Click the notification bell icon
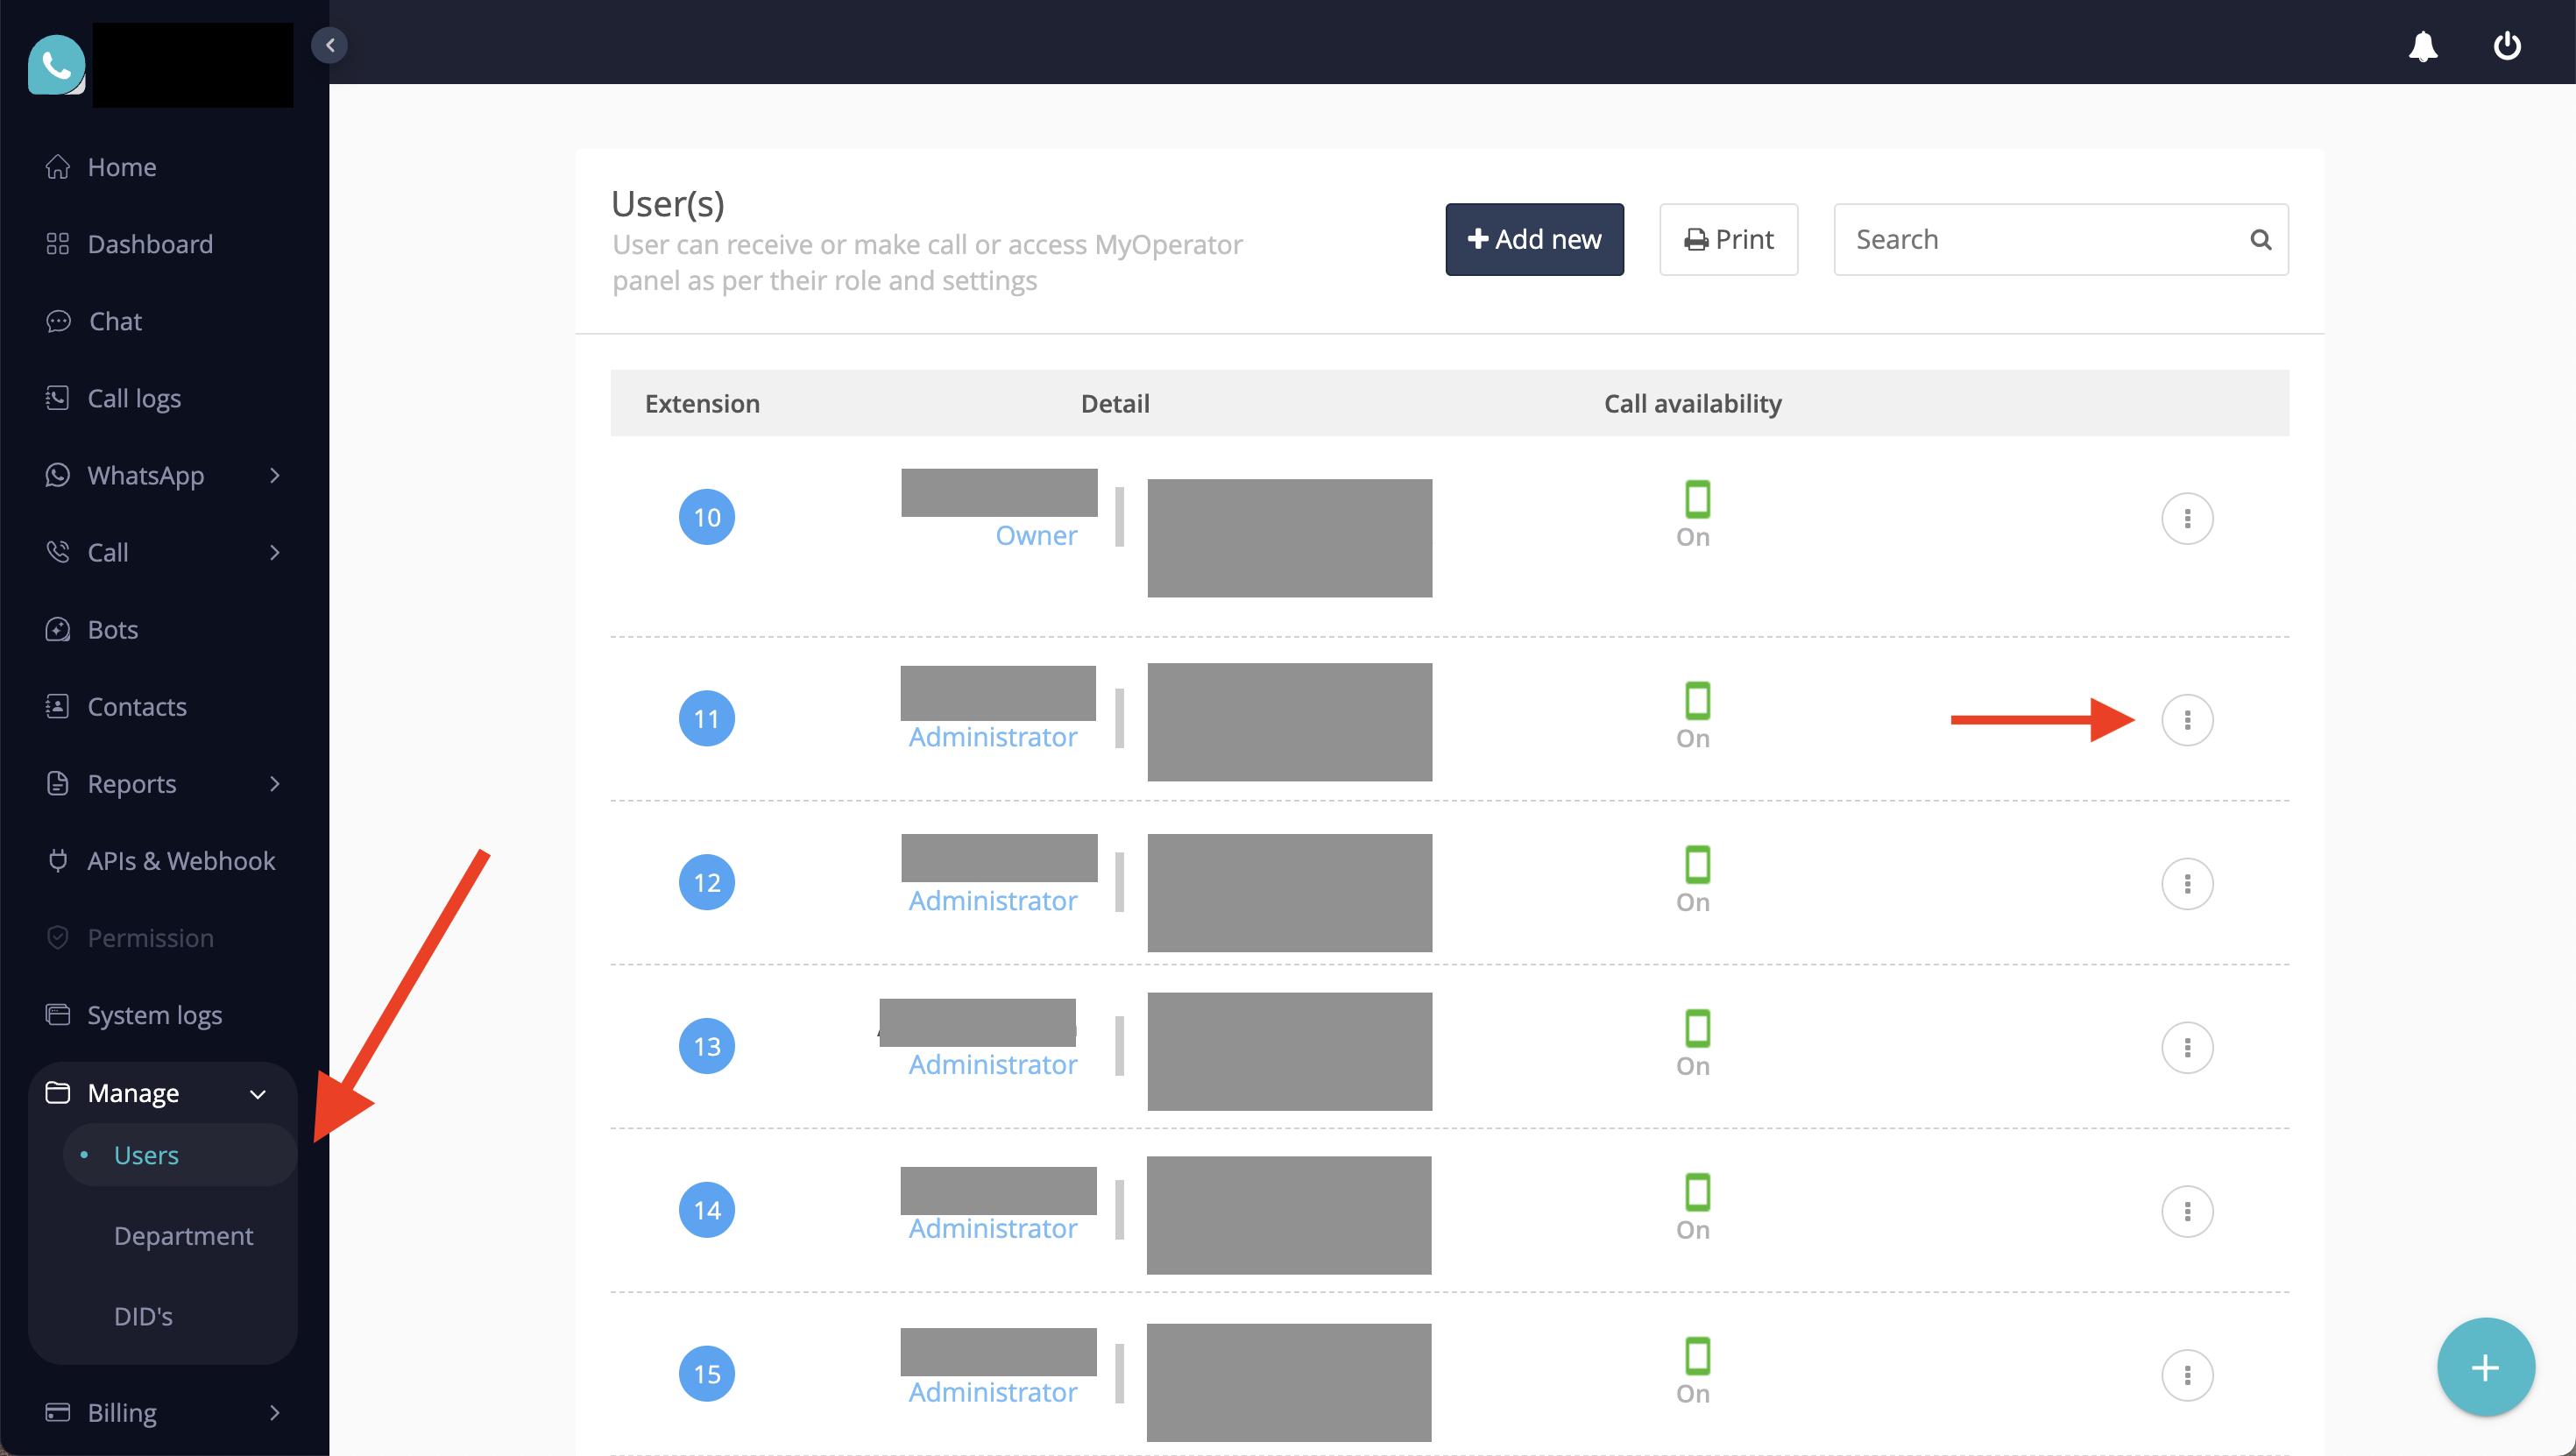The image size is (2576, 1456). (2422, 46)
